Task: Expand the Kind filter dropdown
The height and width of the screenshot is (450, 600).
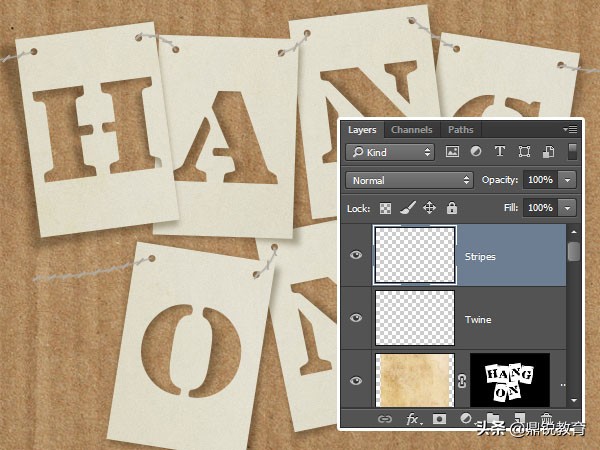Action: coord(390,152)
